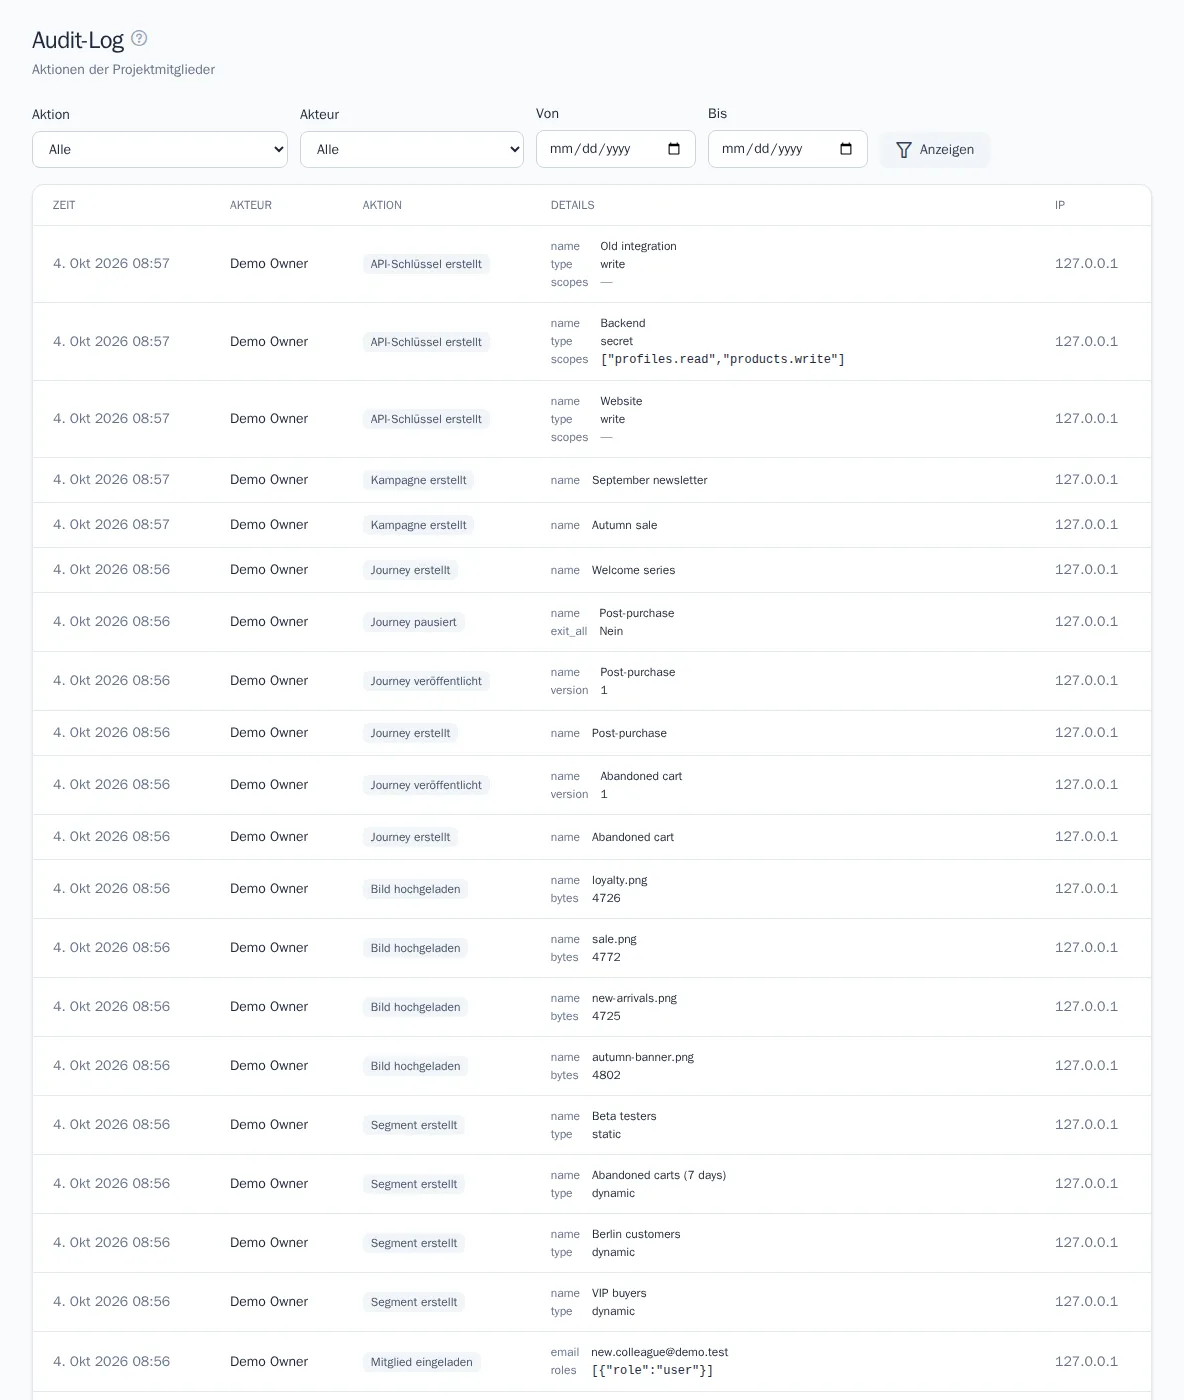Click 'Berlin customers' segment name
The image size is (1184, 1400).
[x=636, y=1234]
